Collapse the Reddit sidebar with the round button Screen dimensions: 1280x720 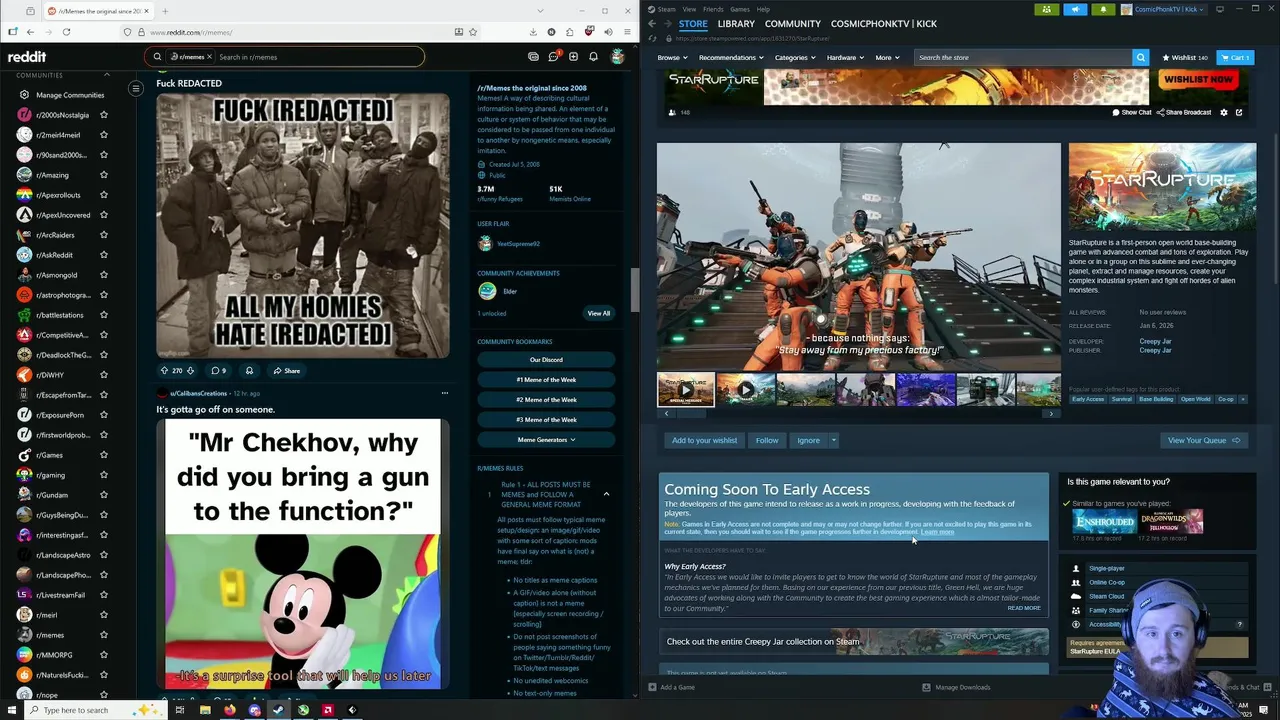[136, 89]
